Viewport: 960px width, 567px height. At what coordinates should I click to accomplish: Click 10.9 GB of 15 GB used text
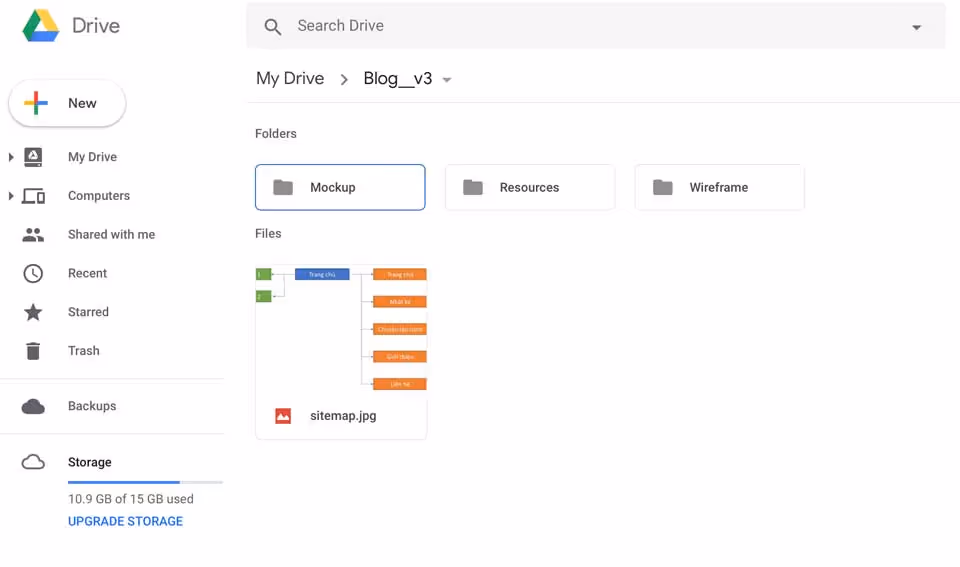130,499
